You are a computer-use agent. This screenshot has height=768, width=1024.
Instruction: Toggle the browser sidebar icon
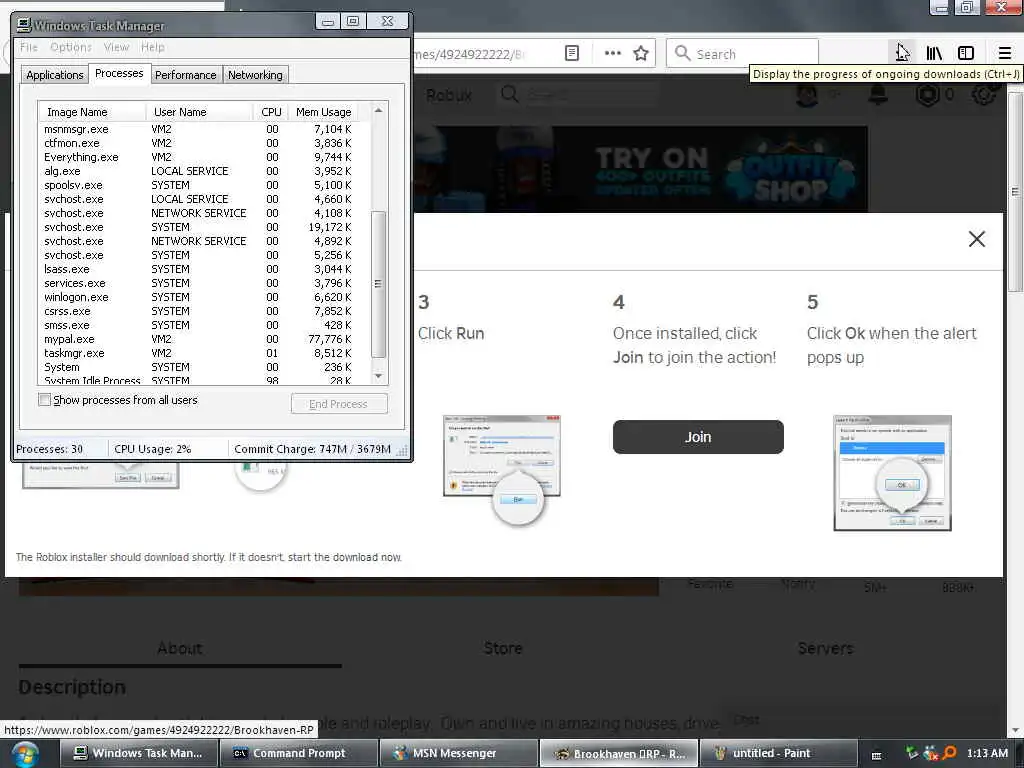pyautogui.click(x=965, y=53)
